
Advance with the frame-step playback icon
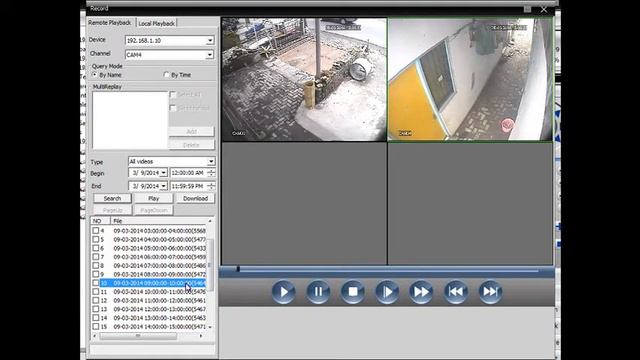387,291
